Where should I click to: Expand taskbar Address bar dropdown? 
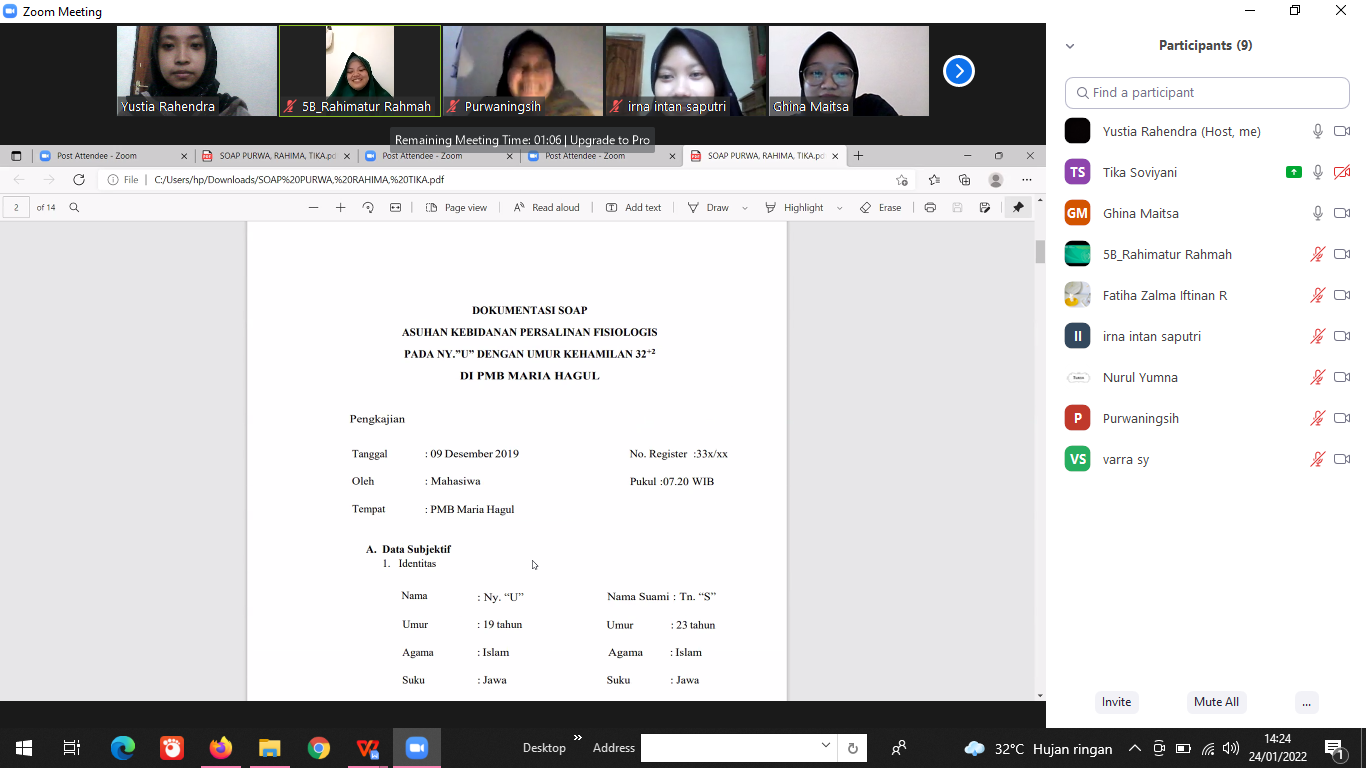tap(826, 745)
